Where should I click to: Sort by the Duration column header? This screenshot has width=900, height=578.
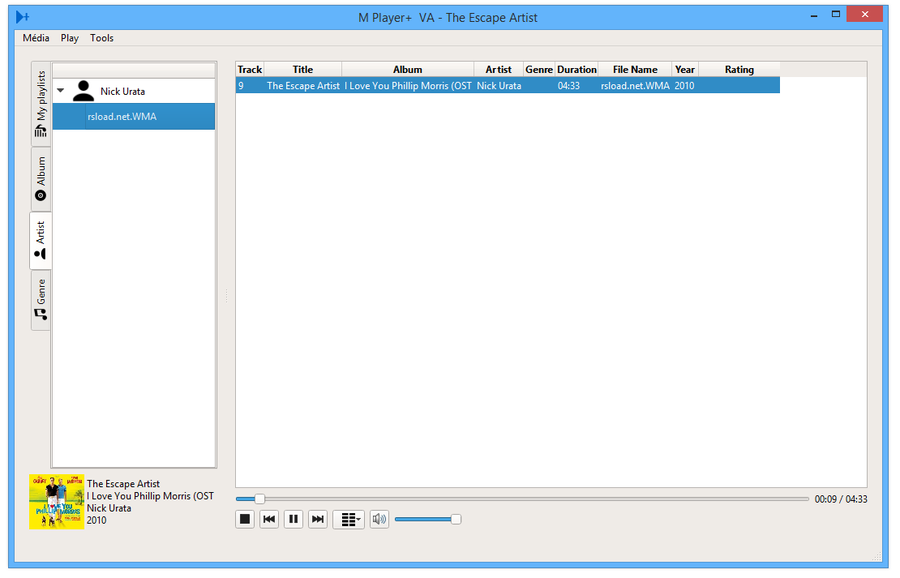coord(576,69)
